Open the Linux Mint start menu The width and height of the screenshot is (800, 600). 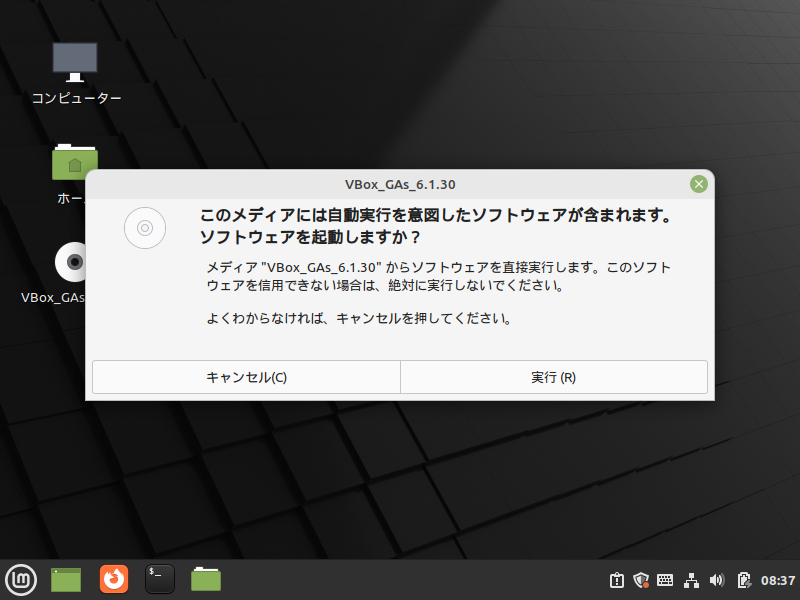tap(21, 580)
